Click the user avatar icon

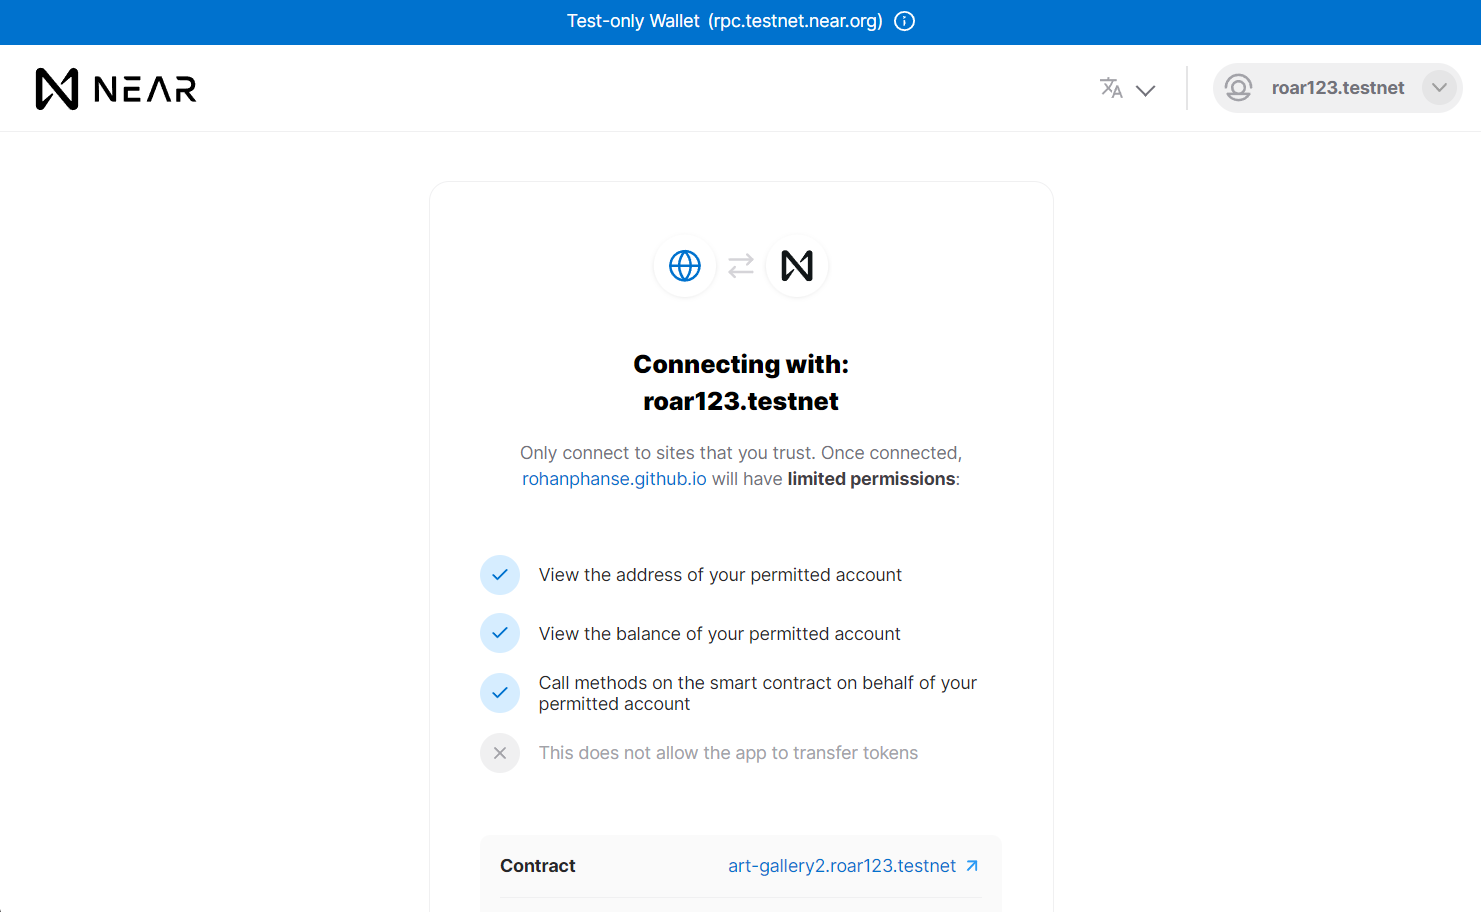click(1238, 88)
